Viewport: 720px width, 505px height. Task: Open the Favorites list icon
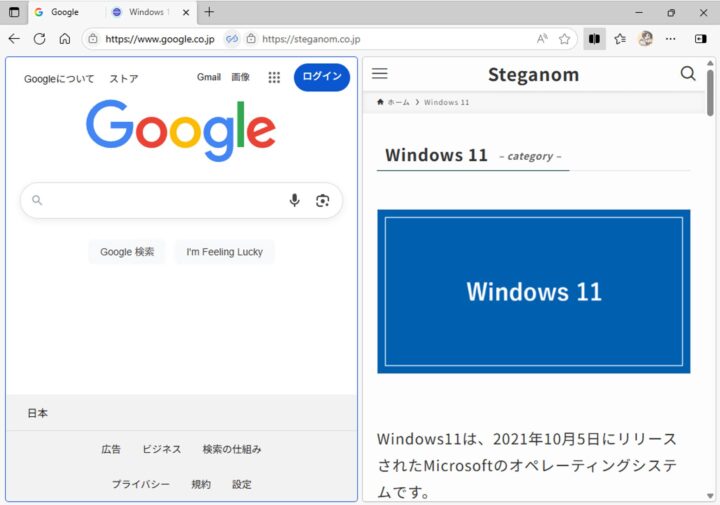[620, 39]
